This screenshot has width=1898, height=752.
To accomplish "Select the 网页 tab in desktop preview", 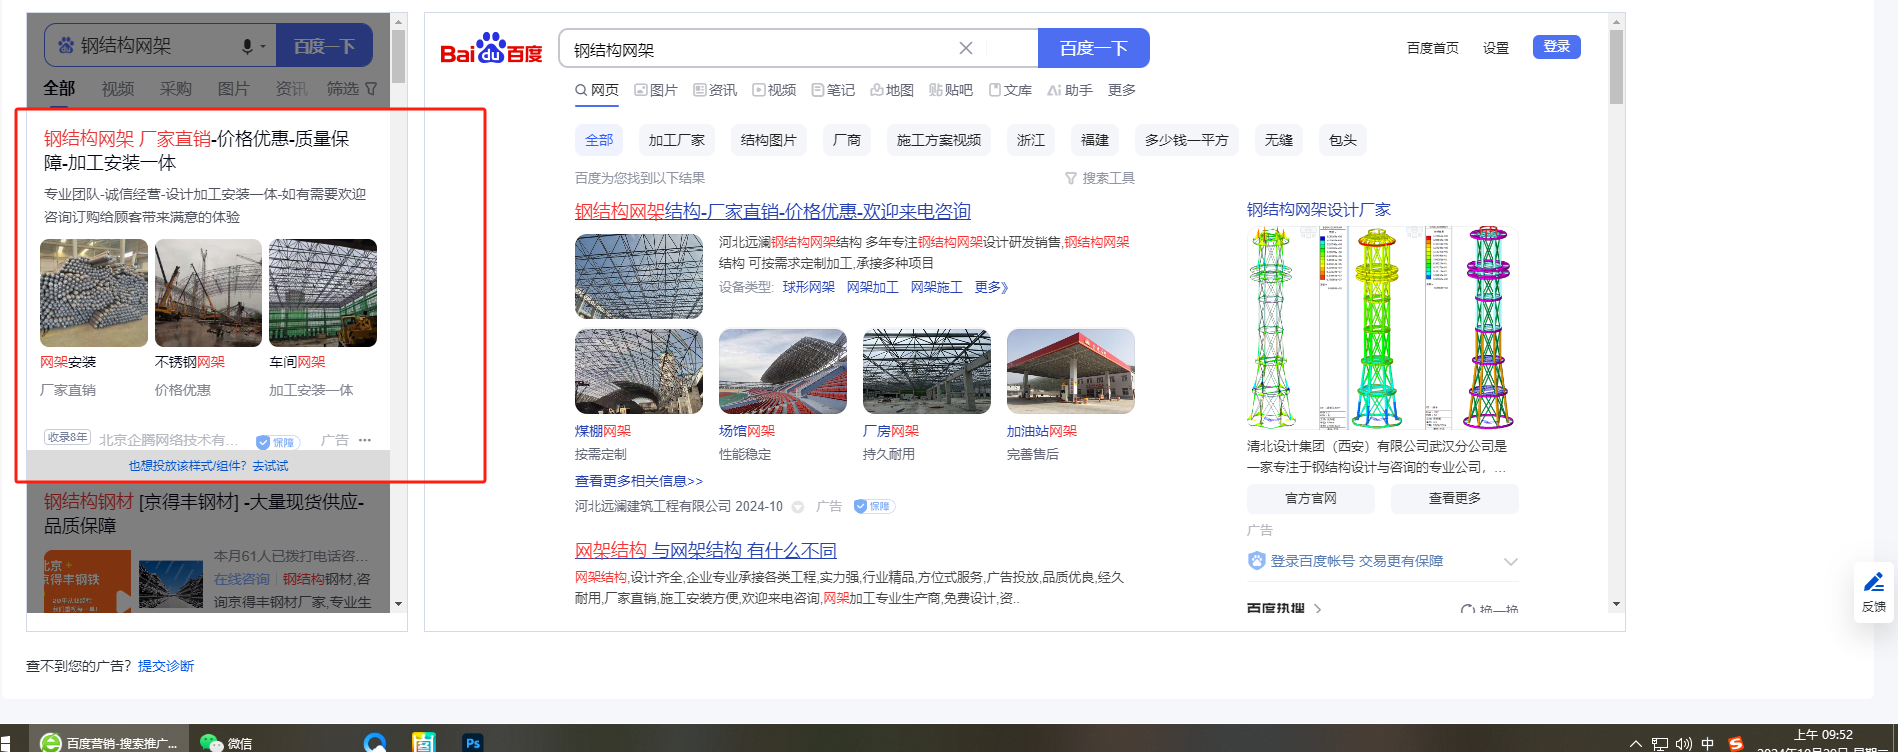I will pyautogui.click(x=597, y=90).
